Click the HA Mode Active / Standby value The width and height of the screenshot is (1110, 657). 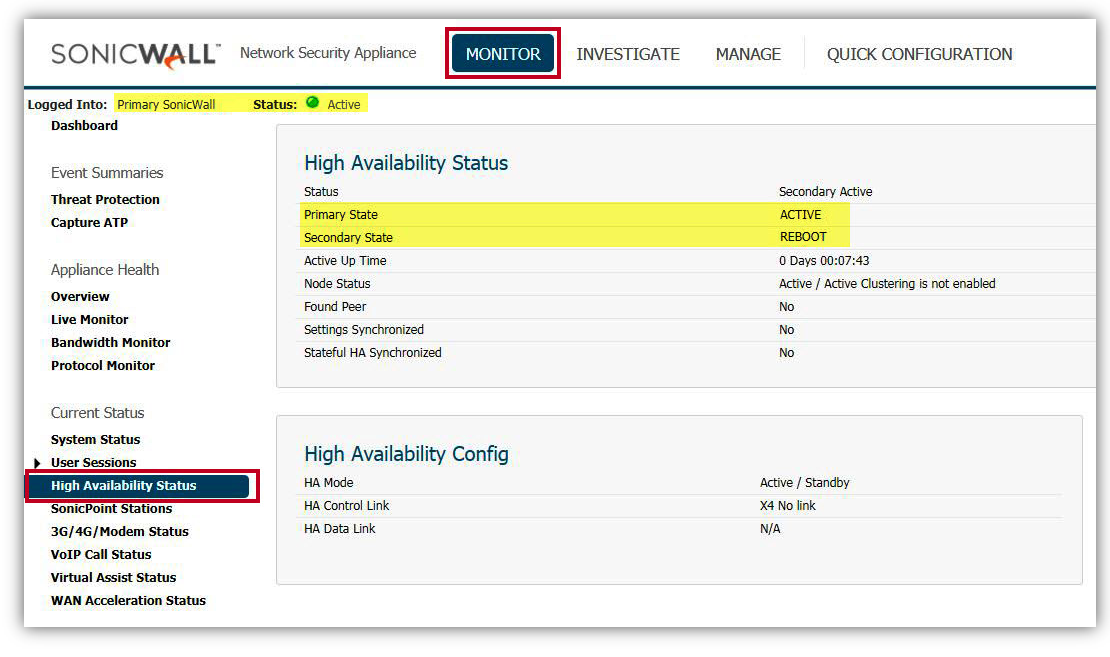click(x=805, y=483)
